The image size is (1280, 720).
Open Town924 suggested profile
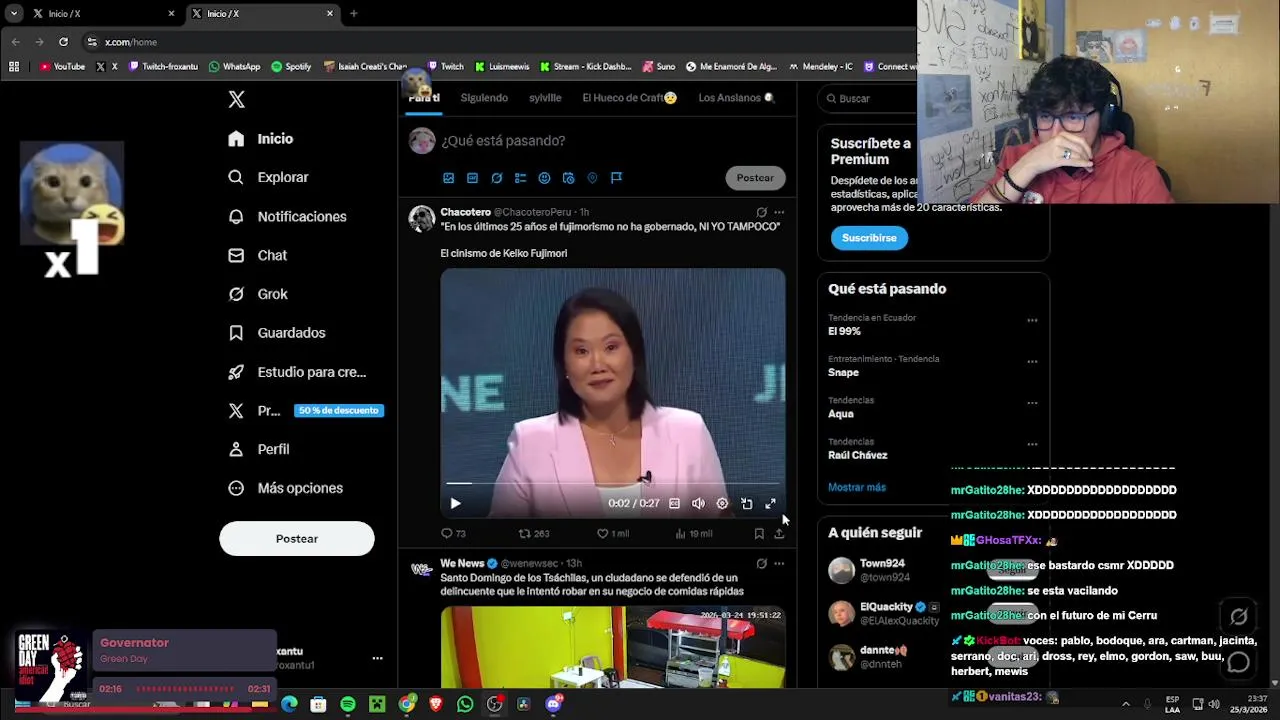point(882,564)
